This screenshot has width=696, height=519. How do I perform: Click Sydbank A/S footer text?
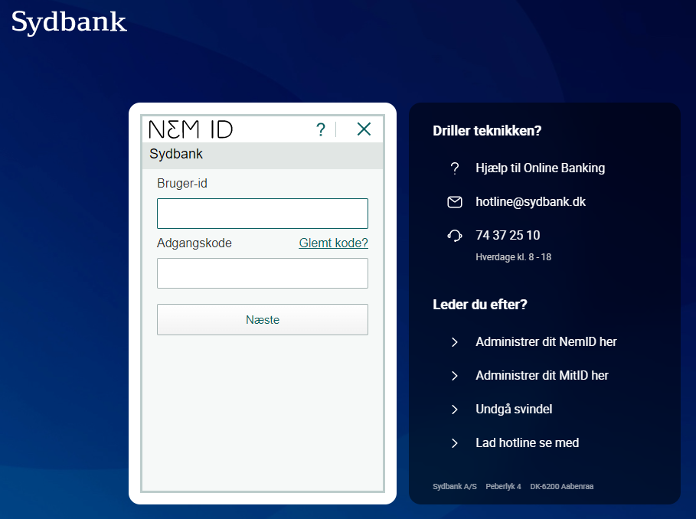click(455, 487)
